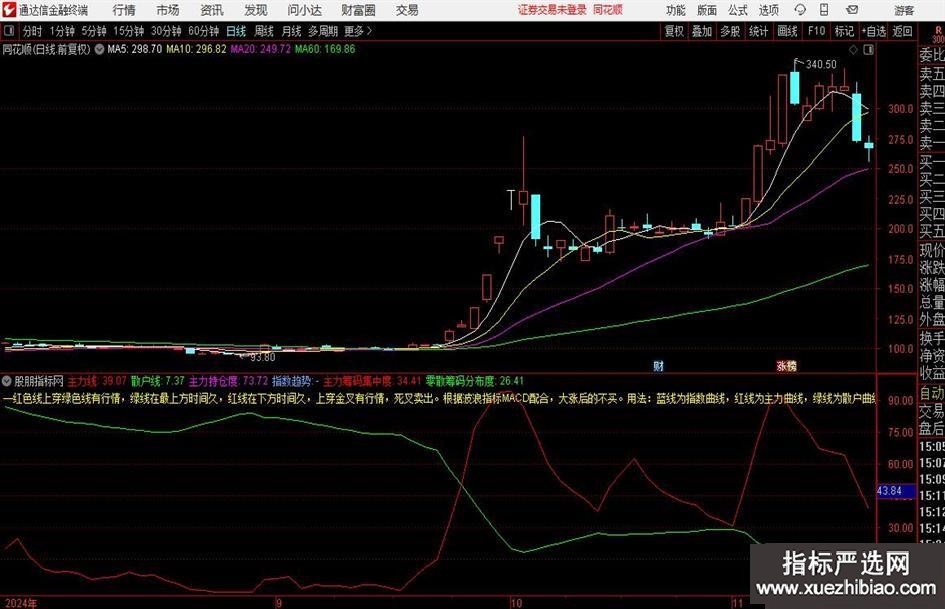Switch to the 5分钟 period tab

pyautogui.click(x=94, y=31)
